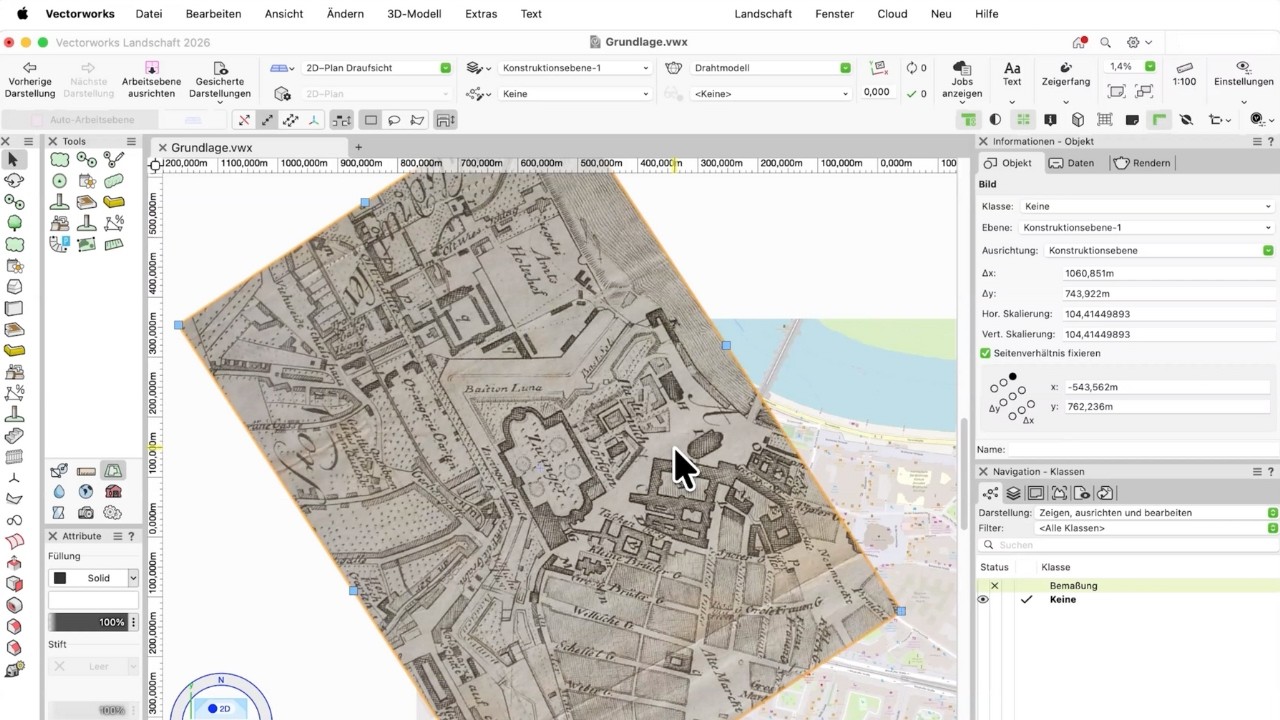Select the droplet icon in tool sets

[x=59, y=492]
